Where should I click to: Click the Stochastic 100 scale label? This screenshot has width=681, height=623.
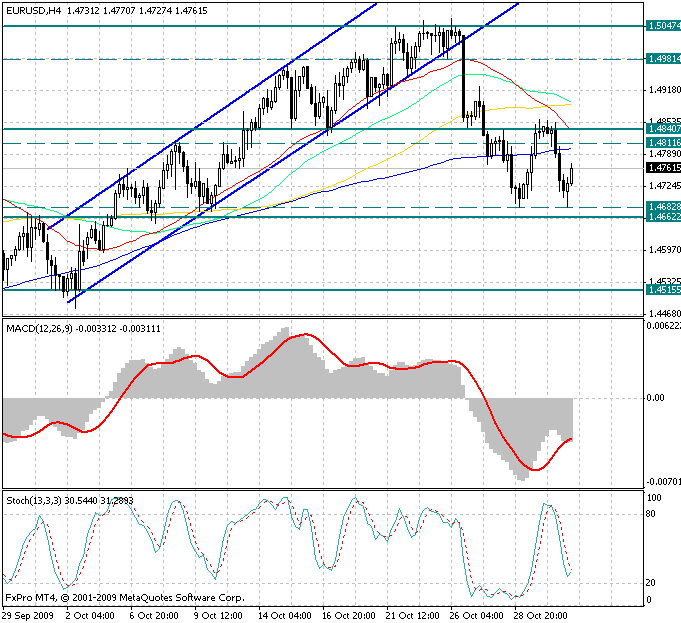[654, 498]
